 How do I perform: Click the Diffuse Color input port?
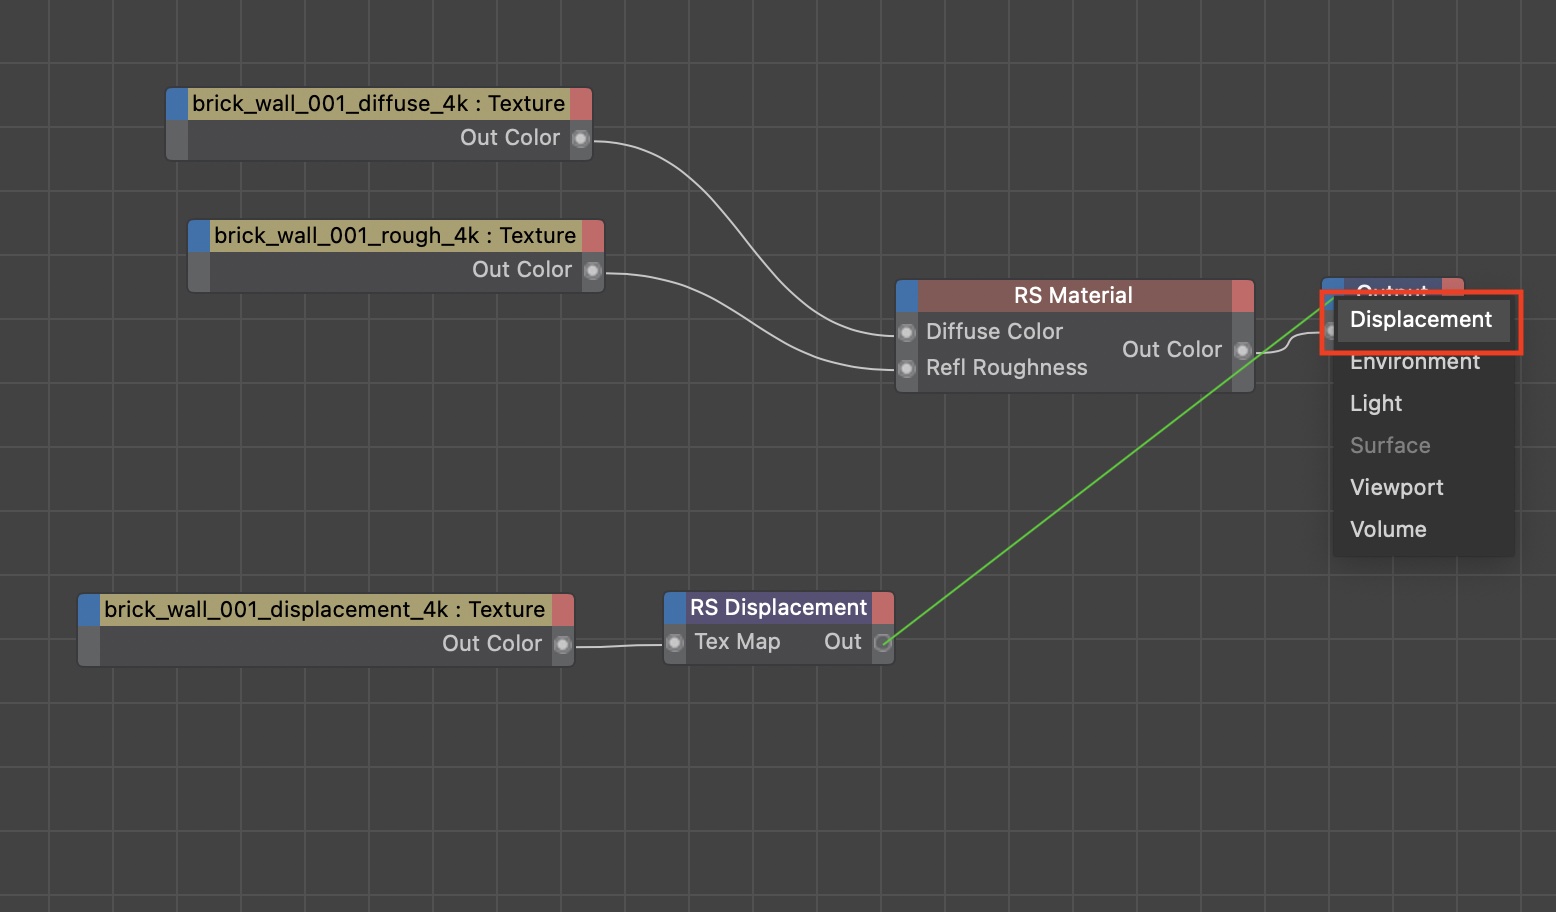click(907, 332)
